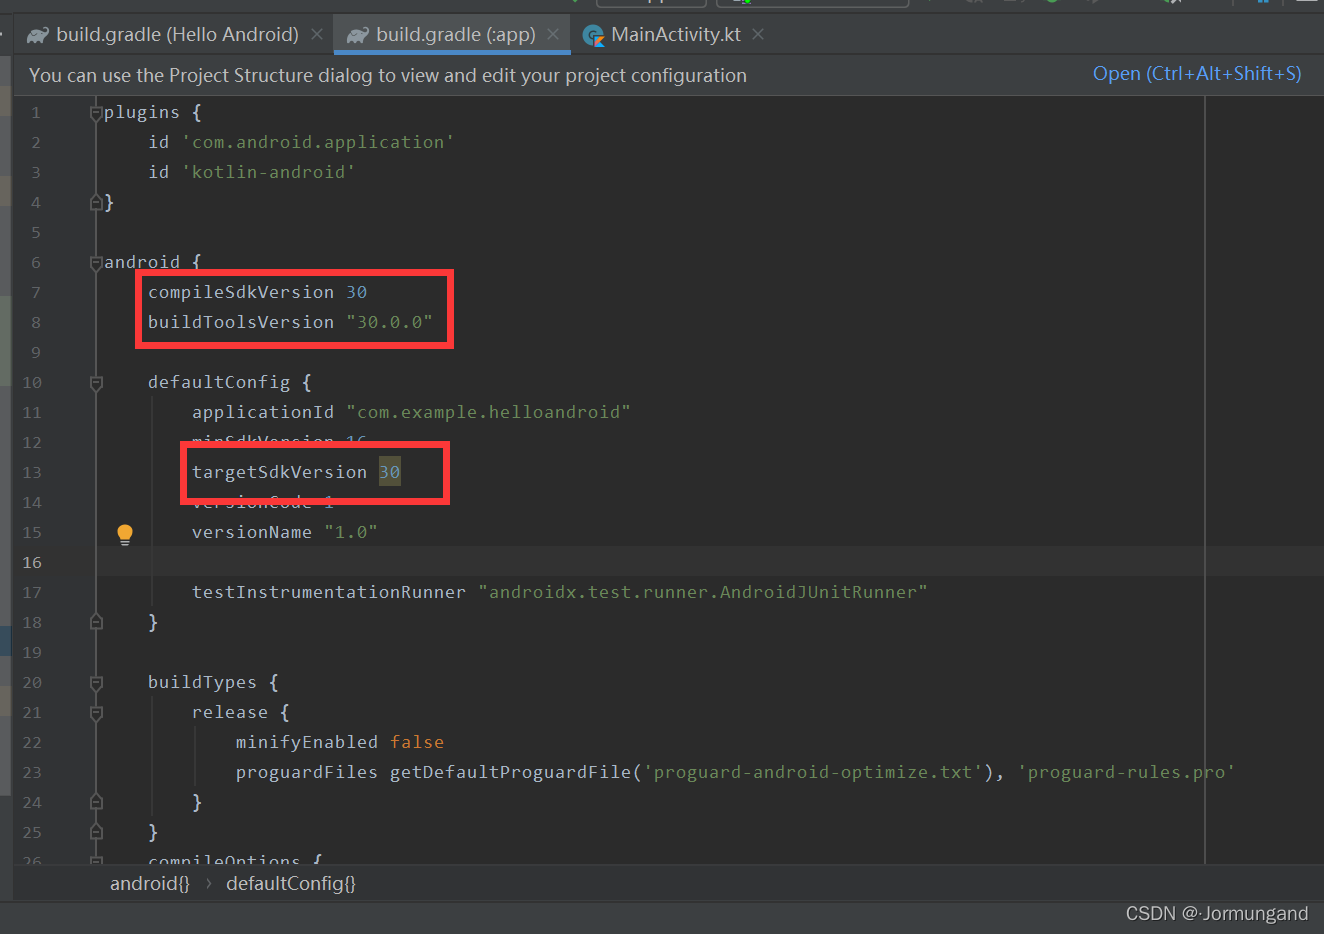1324x934 pixels.
Task: Click the fold end marker on line 18
Action: pyautogui.click(x=96, y=622)
